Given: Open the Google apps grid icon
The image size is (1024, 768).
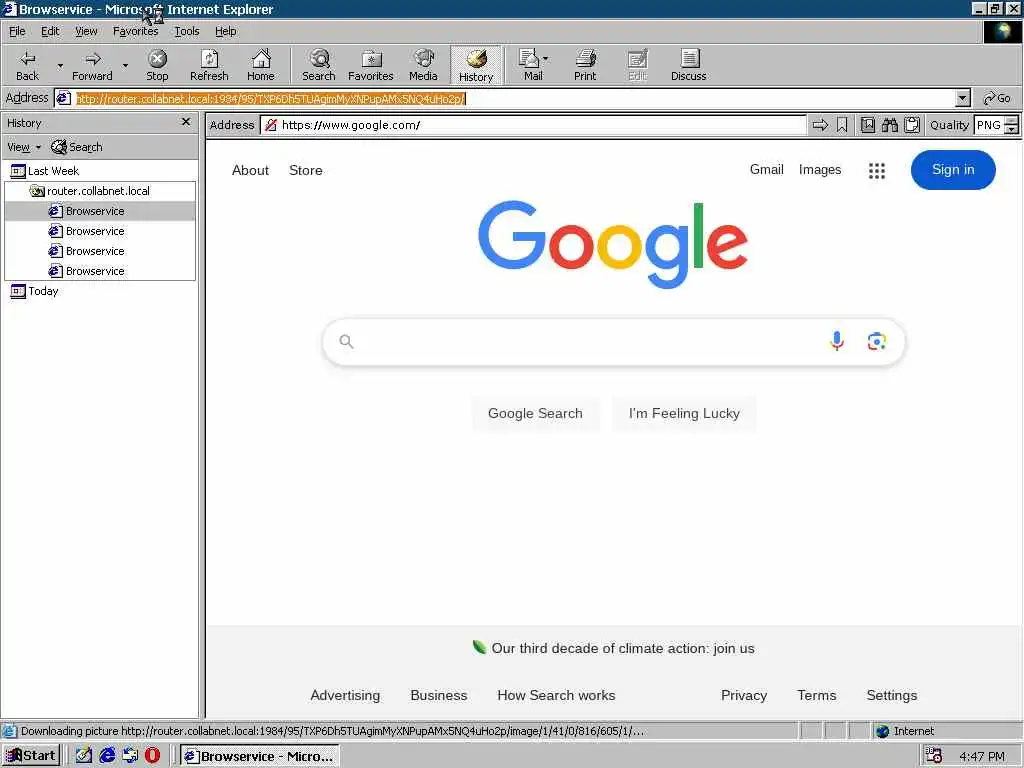Looking at the screenshot, I should tap(877, 170).
